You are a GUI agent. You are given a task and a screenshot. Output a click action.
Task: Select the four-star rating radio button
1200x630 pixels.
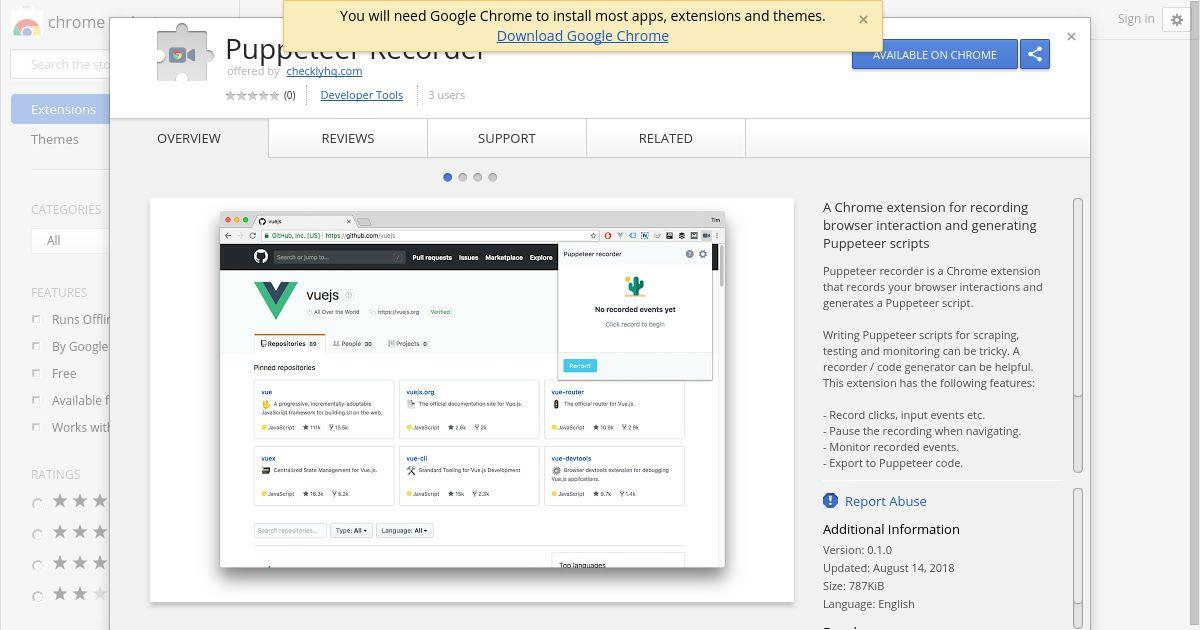[37, 534]
